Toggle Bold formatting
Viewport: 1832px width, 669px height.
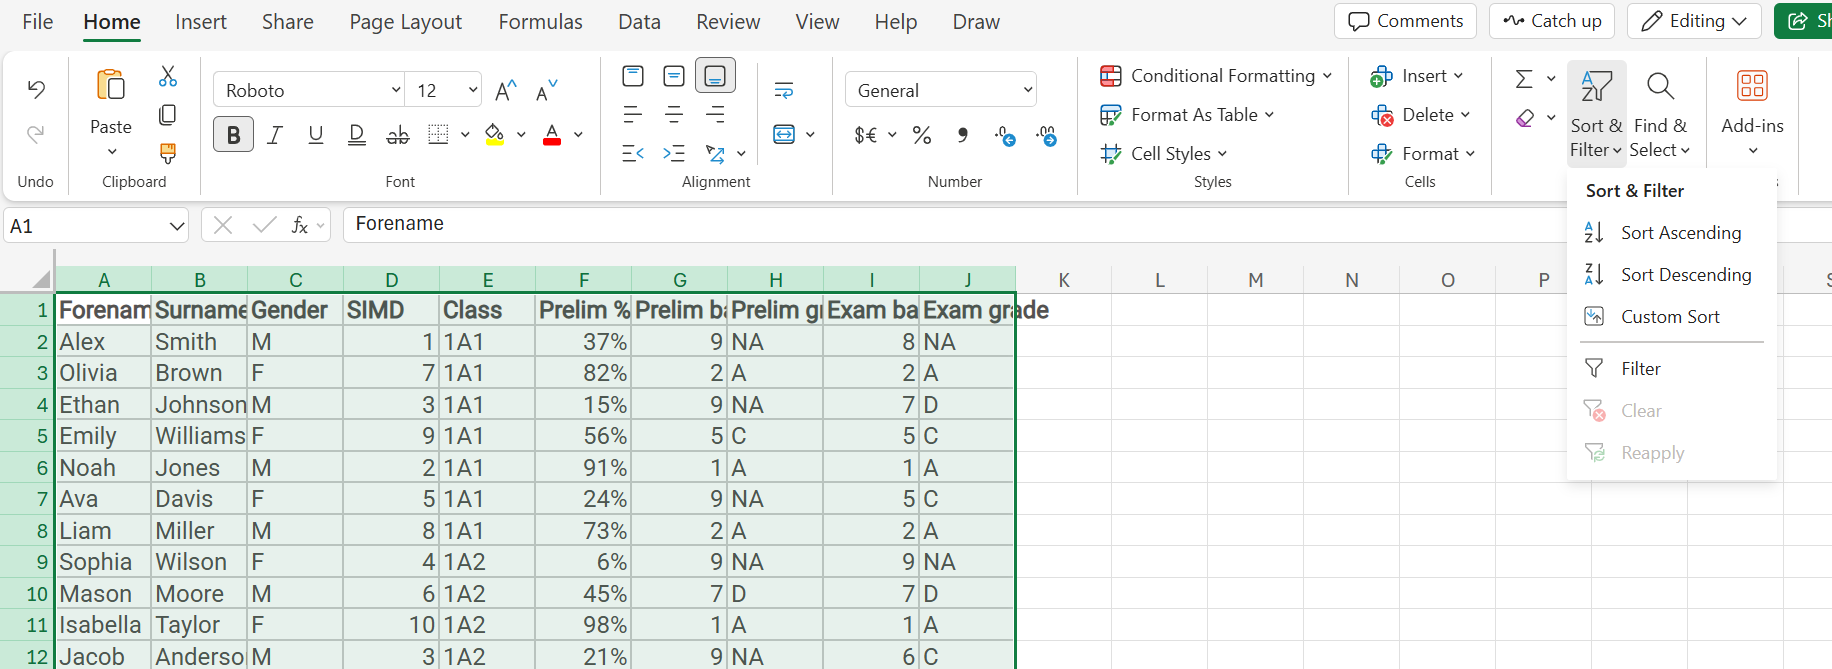tap(234, 134)
